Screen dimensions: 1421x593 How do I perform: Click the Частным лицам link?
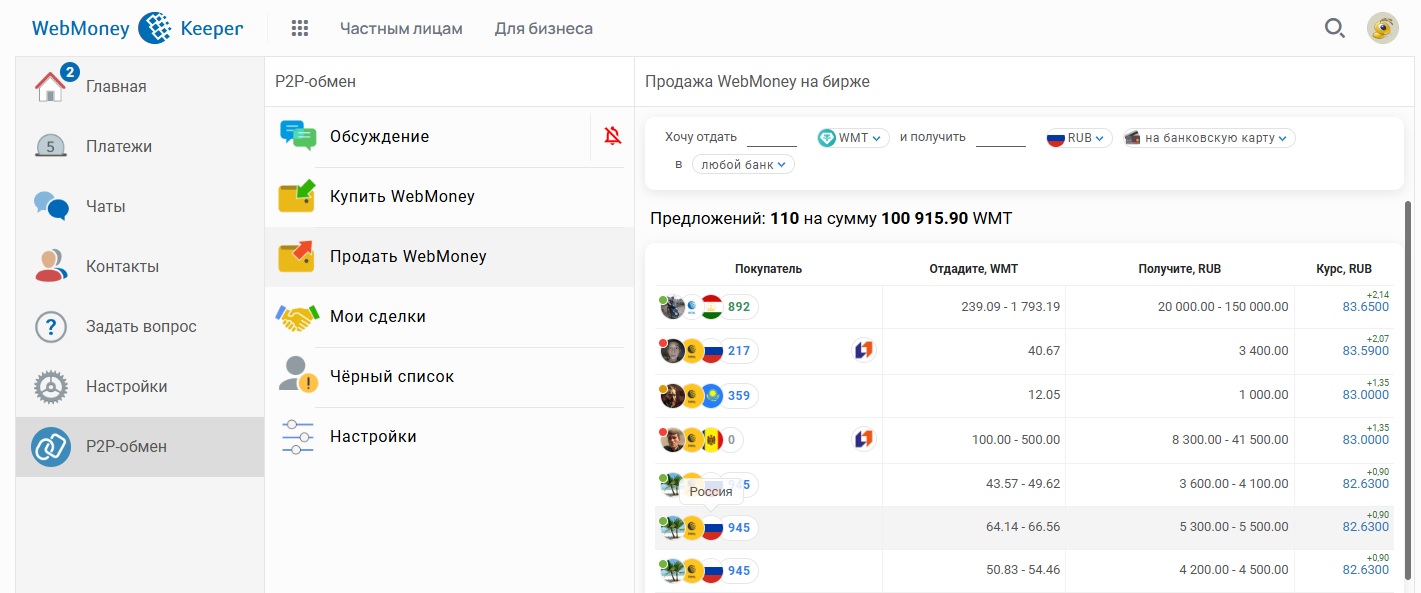(x=401, y=28)
